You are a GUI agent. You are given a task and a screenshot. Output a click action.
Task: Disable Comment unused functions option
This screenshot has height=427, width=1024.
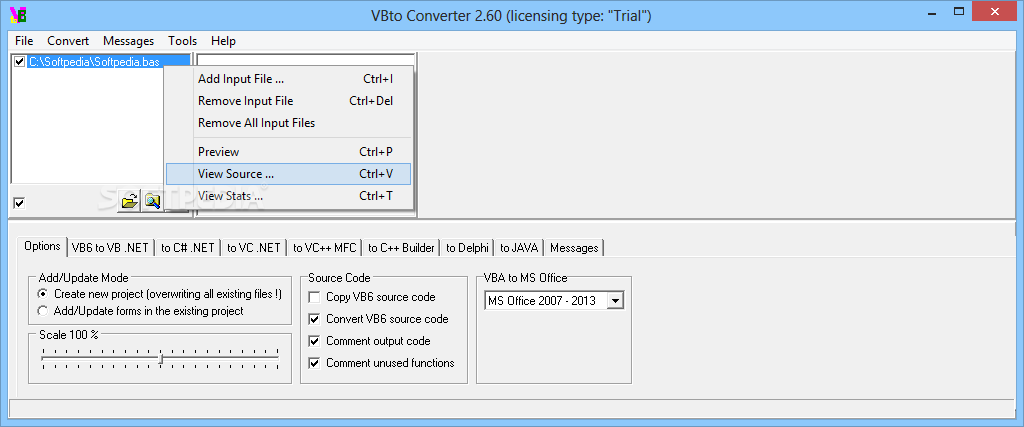coord(314,363)
